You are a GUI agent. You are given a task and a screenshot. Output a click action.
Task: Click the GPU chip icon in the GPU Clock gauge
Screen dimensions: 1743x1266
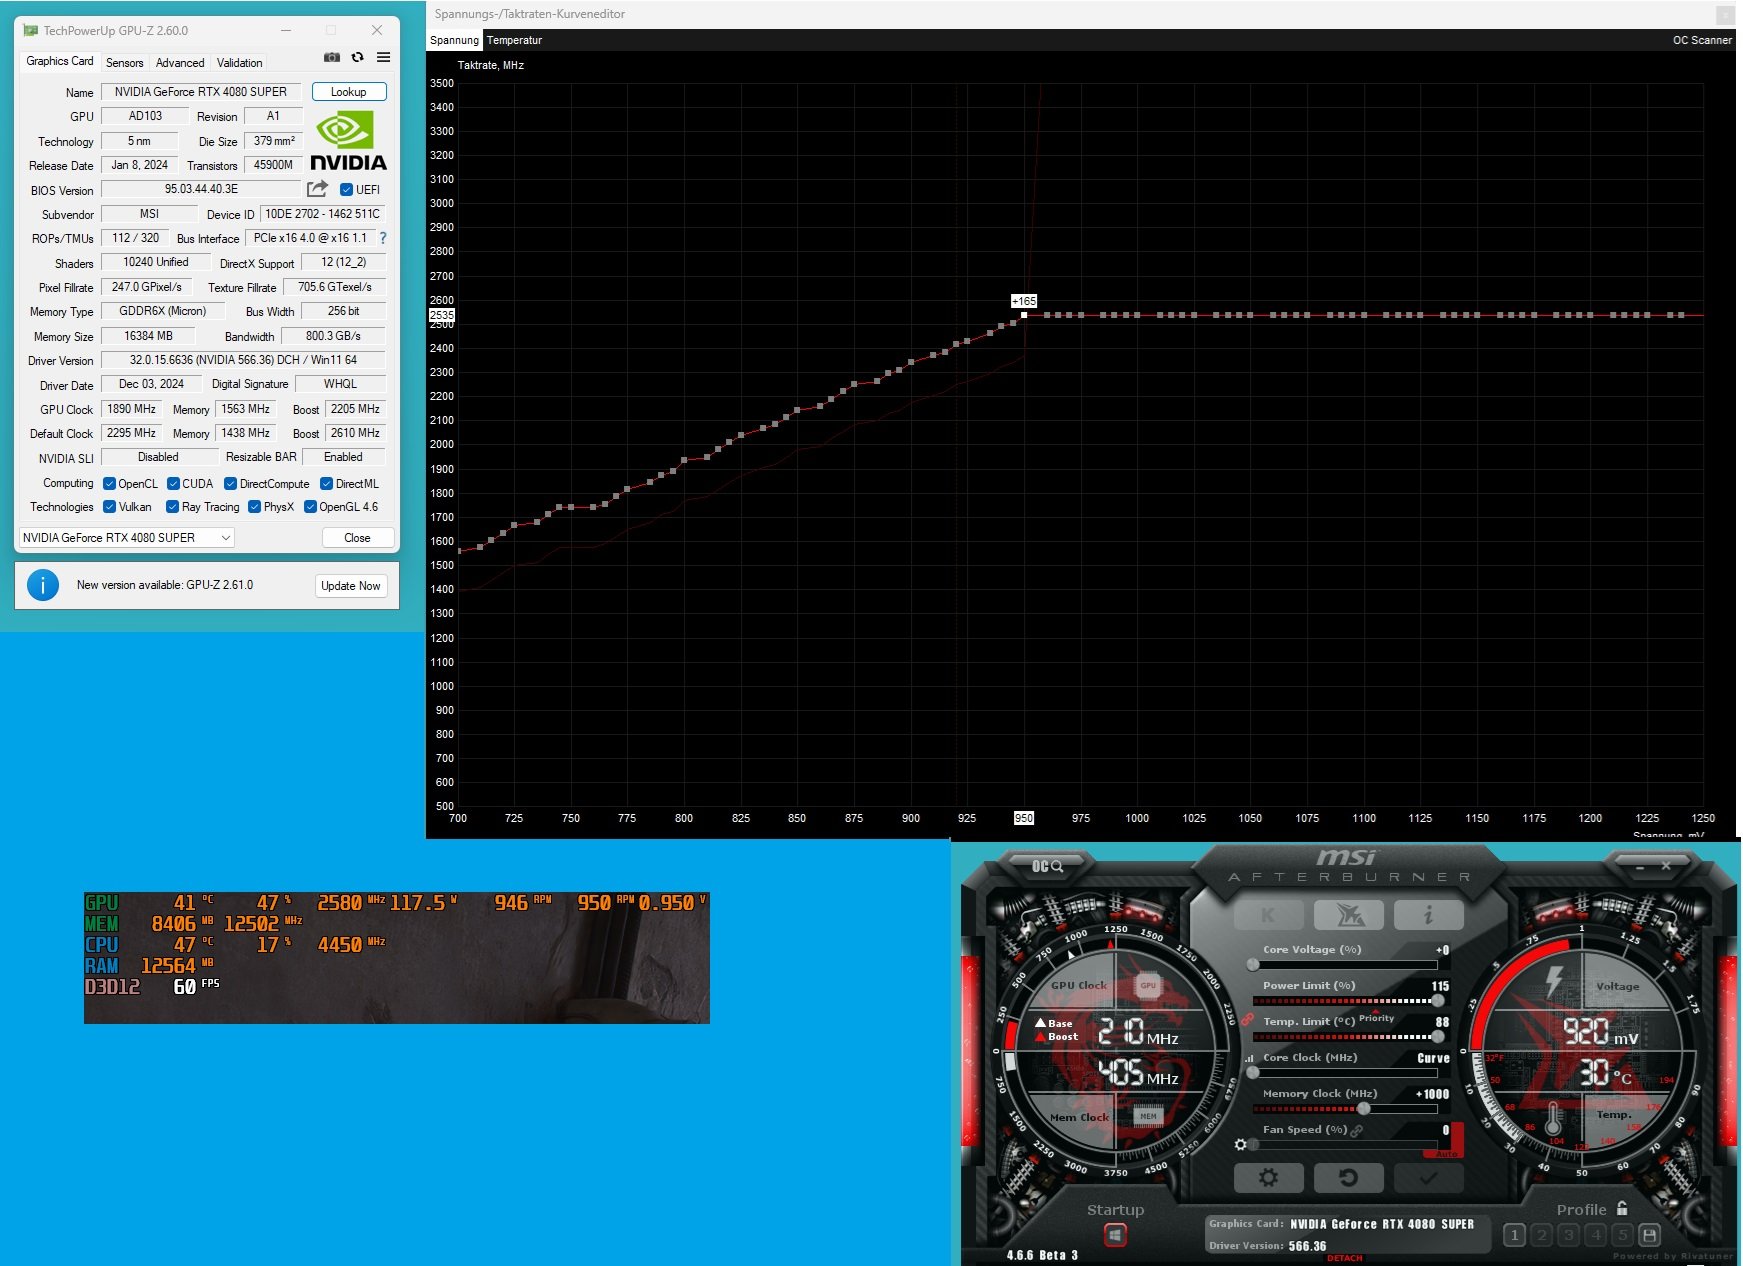[1148, 985]
